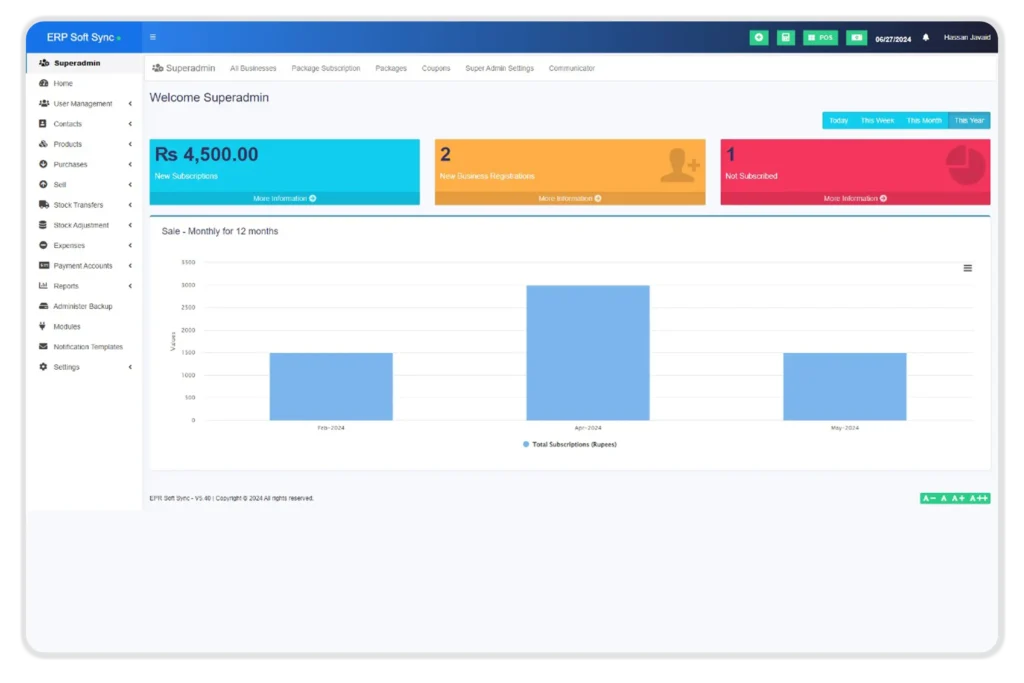Open the calculator icon in top bar

[x=786, y=38]
